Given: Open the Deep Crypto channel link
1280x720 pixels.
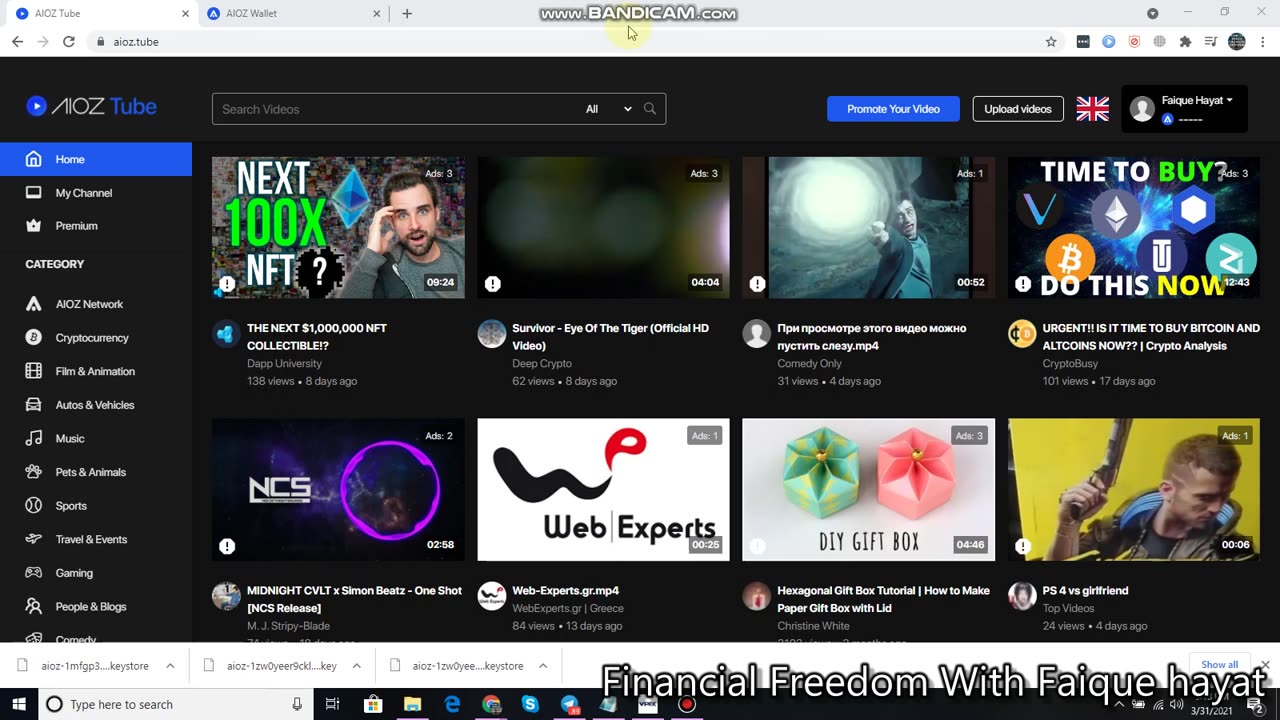Looking at the screenshot, I should [x=542, y=364].
